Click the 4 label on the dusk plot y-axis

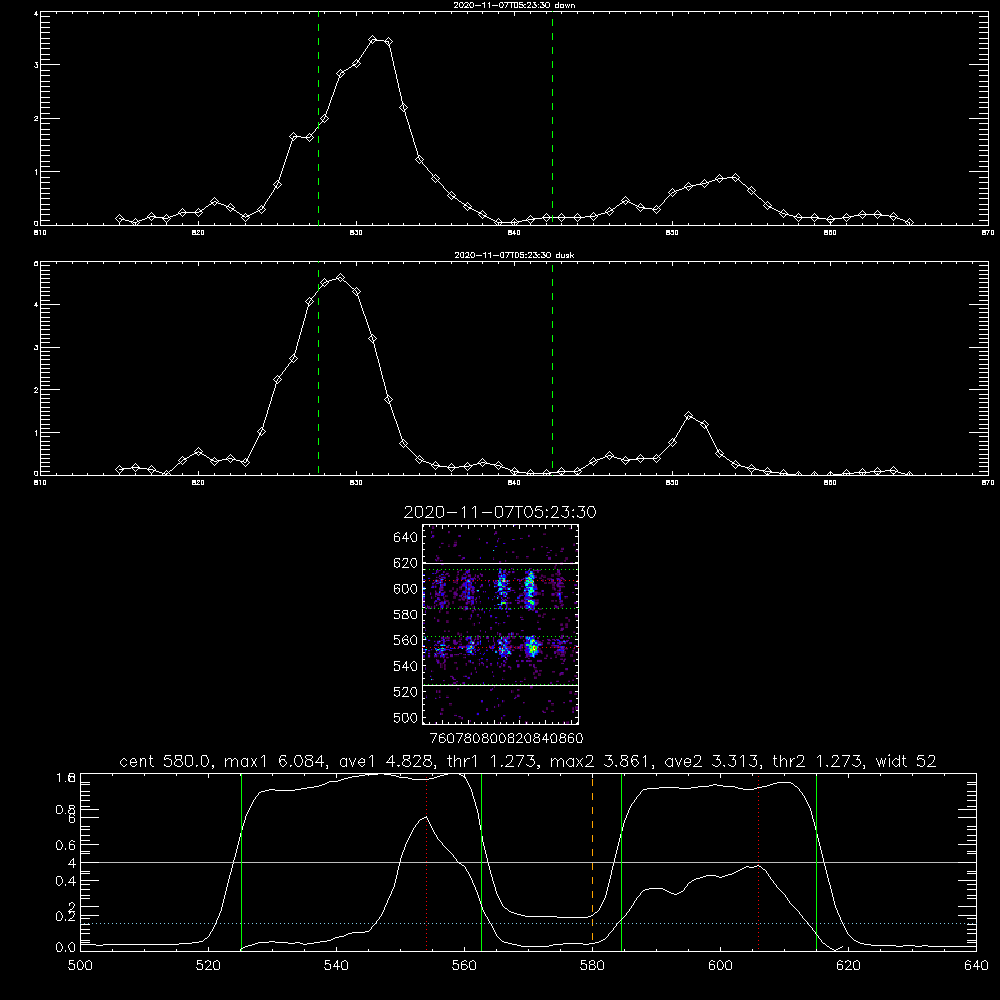36,305
